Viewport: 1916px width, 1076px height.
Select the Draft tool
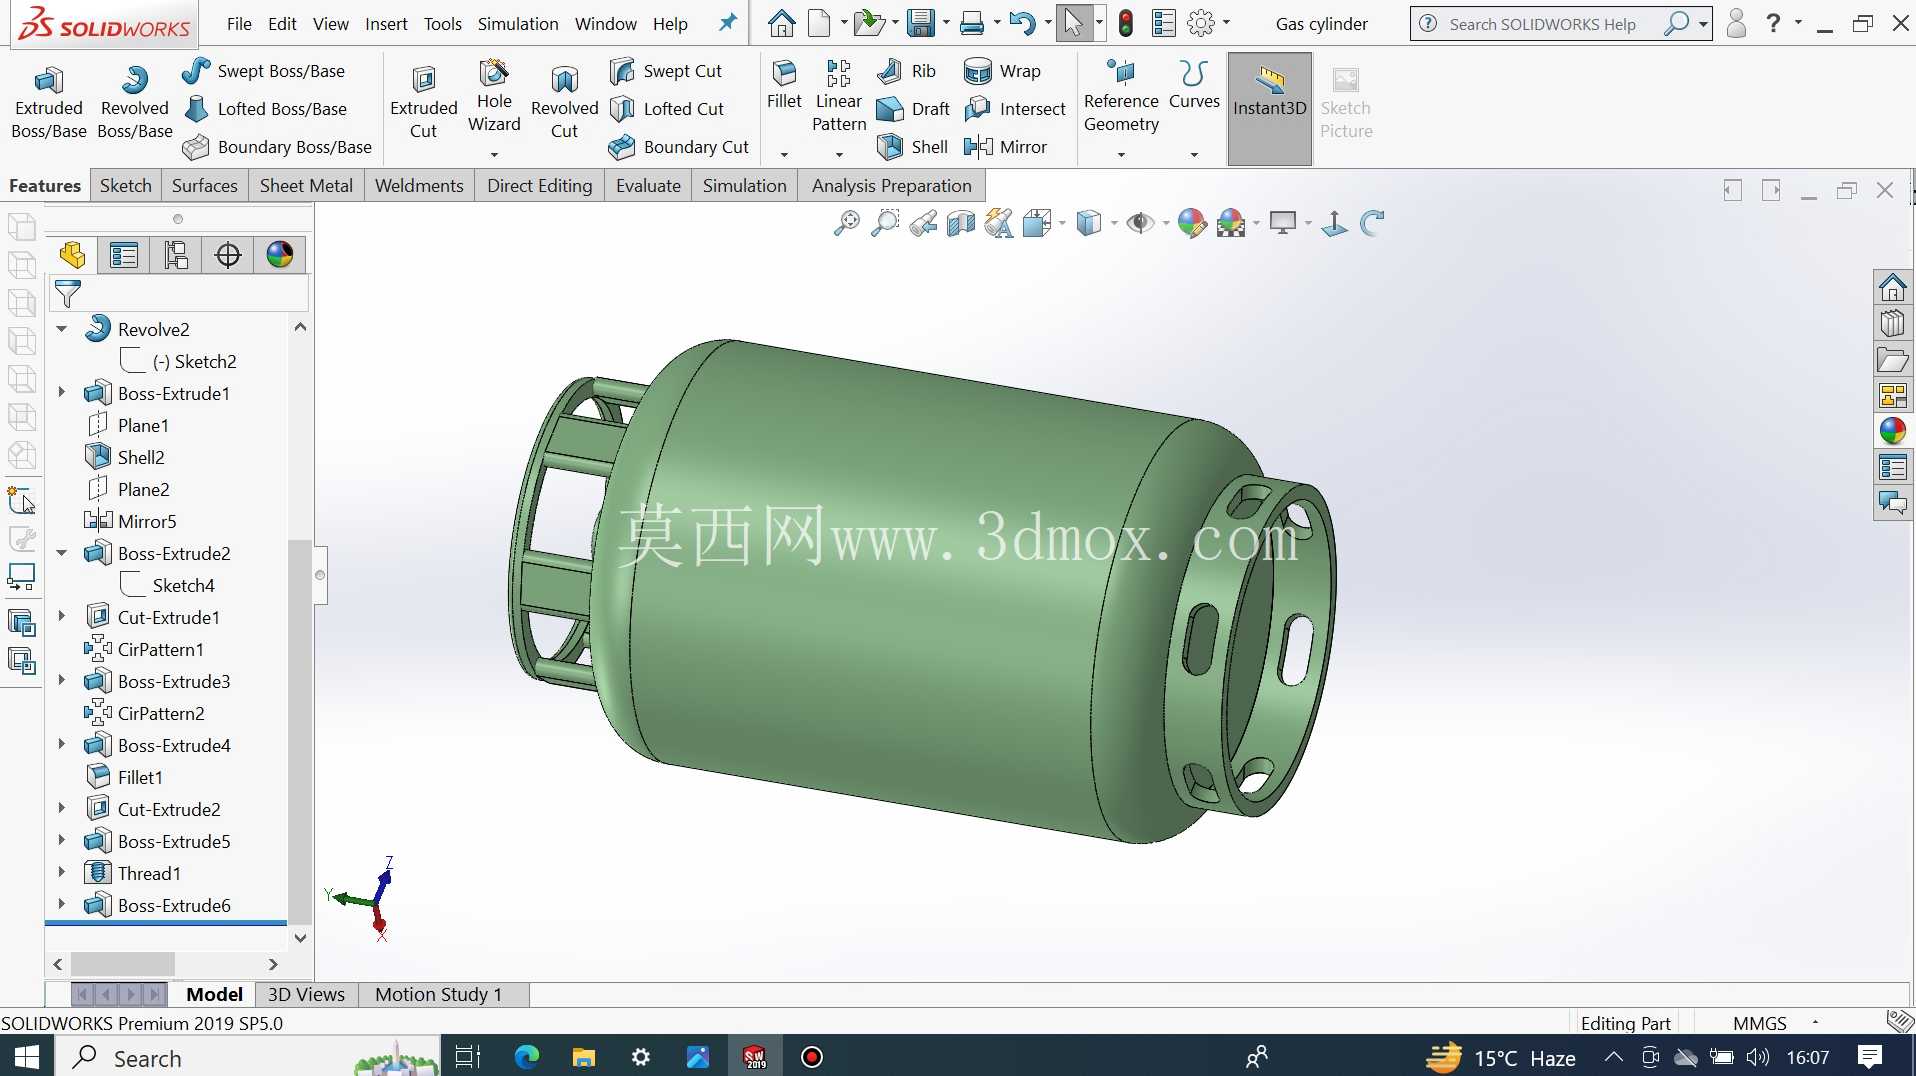[913, 109]
